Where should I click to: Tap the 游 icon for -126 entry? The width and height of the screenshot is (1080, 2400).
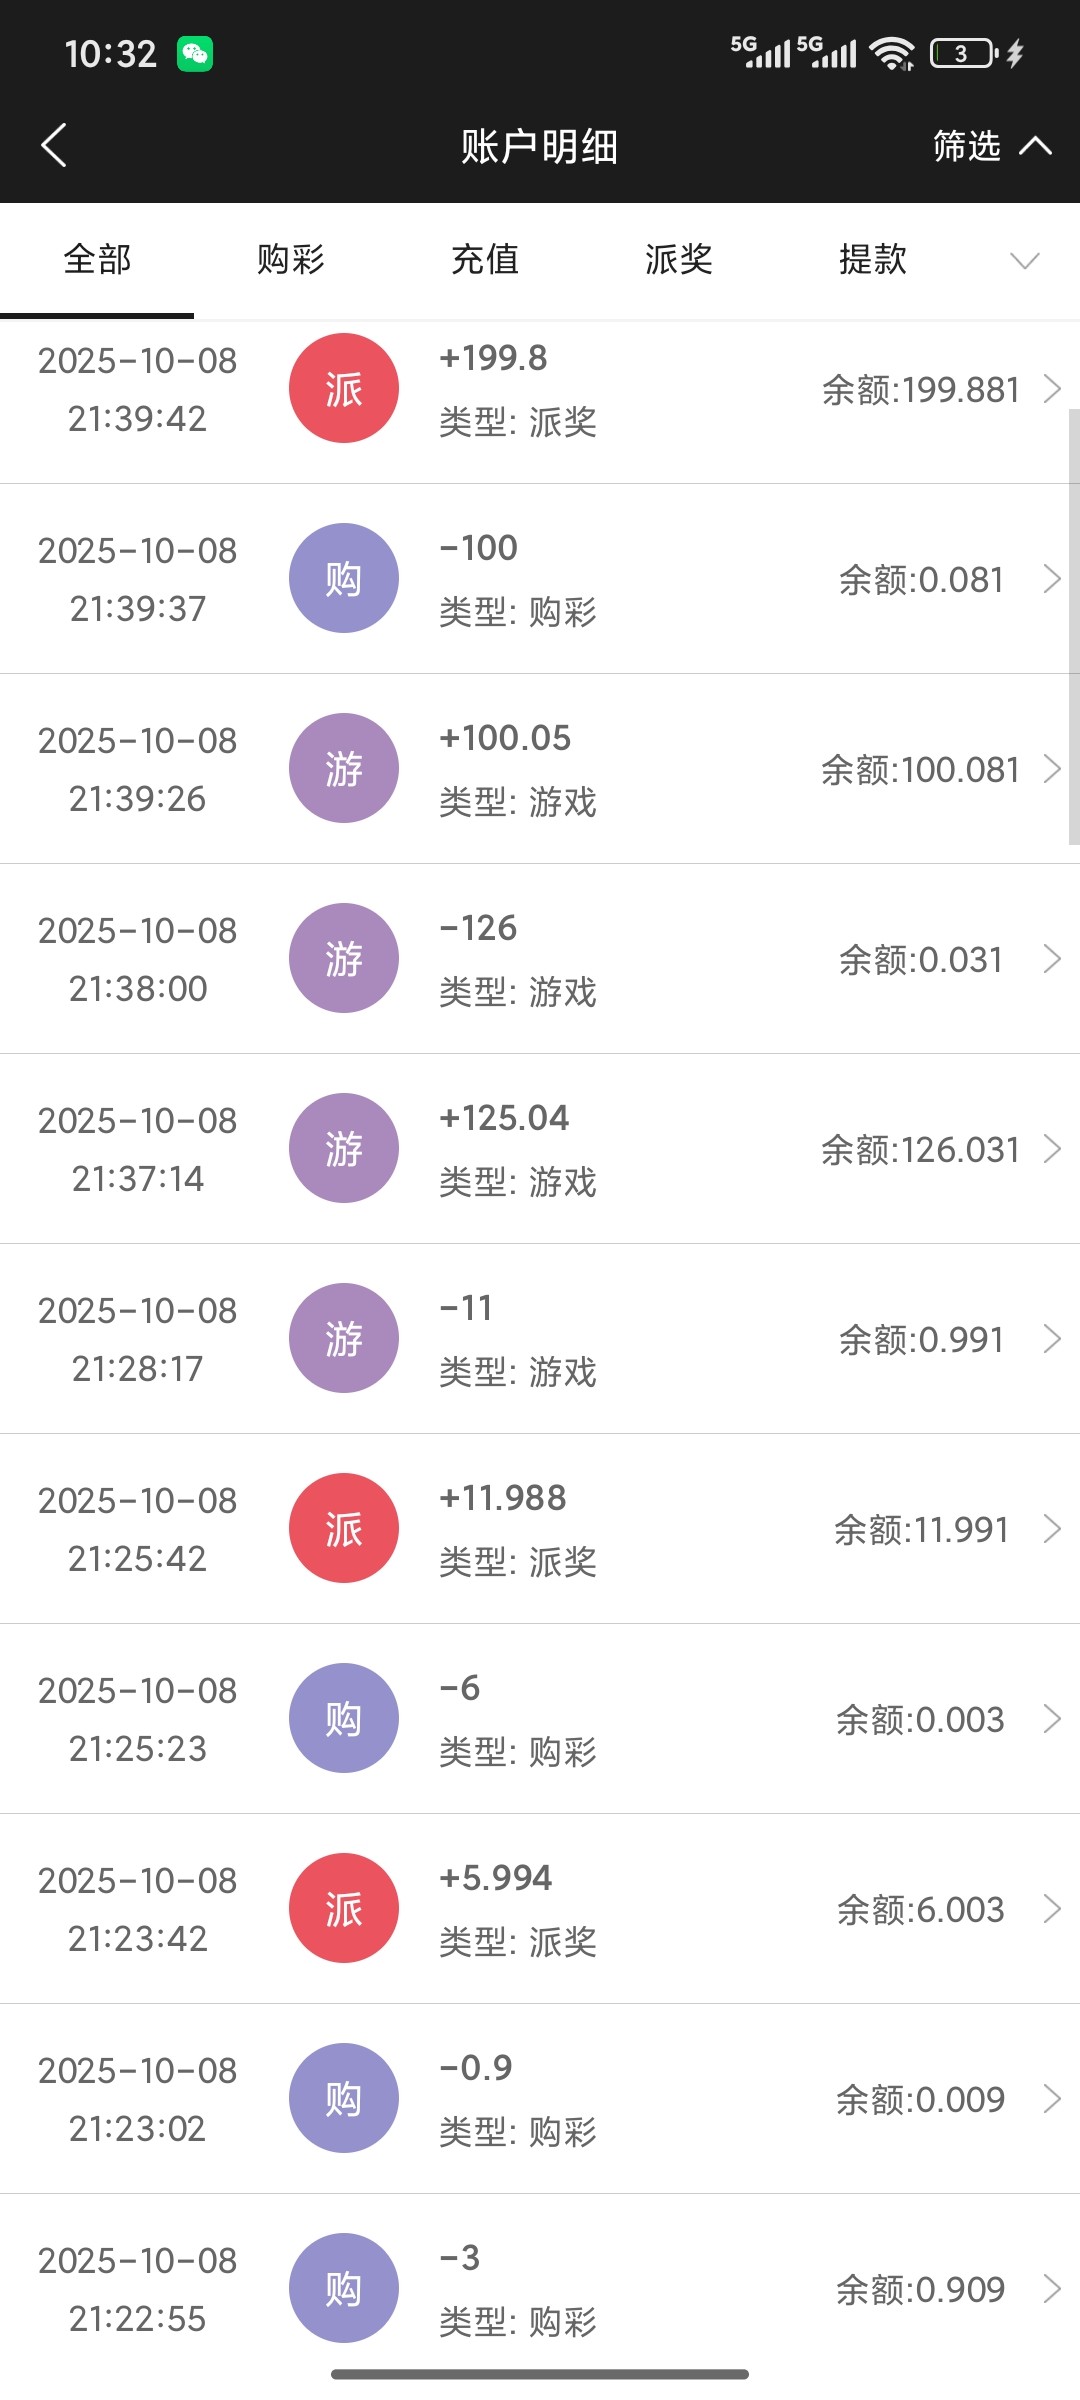click(343, 958)
